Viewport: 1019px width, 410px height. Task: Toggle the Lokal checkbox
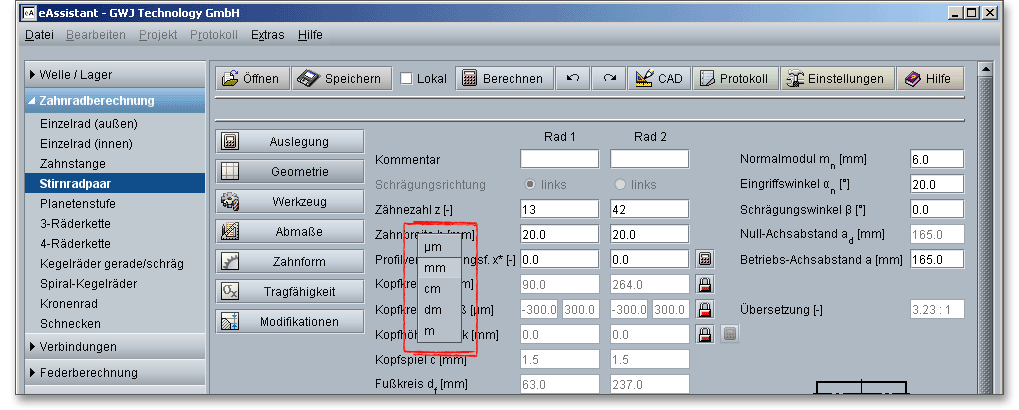pyautogui.click(x=406, y=79)
